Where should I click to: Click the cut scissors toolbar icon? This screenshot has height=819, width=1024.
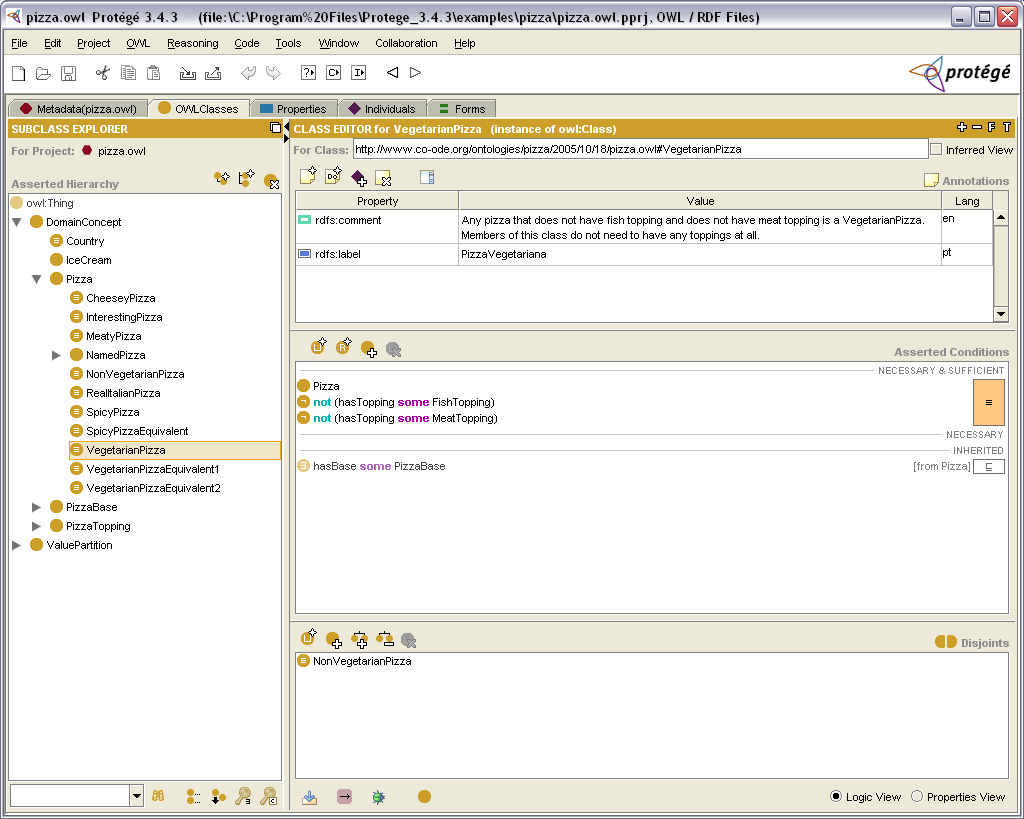click(x=102, y=73)
